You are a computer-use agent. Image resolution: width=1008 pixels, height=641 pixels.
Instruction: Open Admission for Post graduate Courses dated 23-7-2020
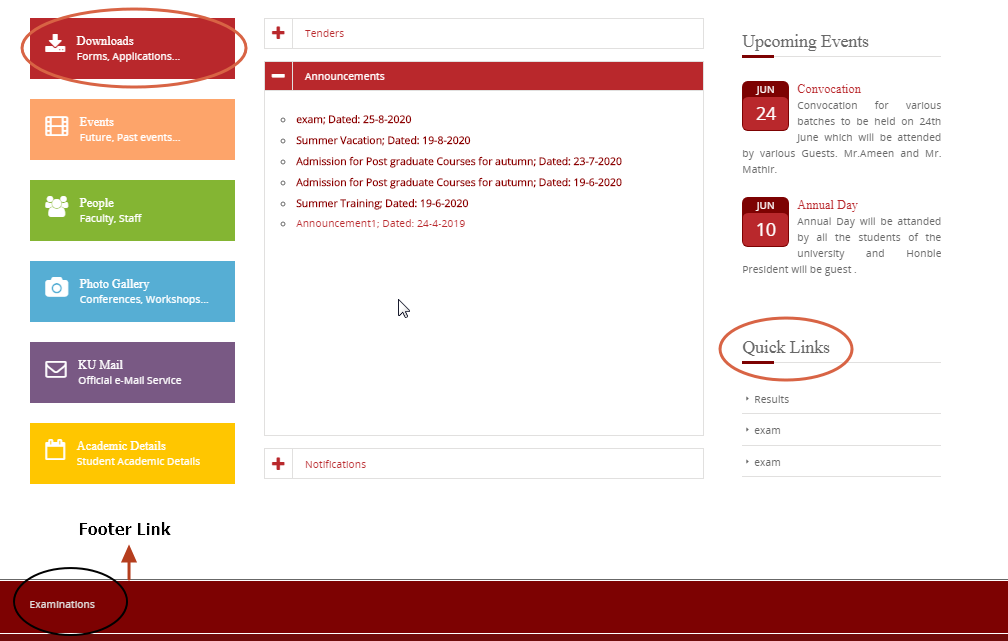[458, 161]
